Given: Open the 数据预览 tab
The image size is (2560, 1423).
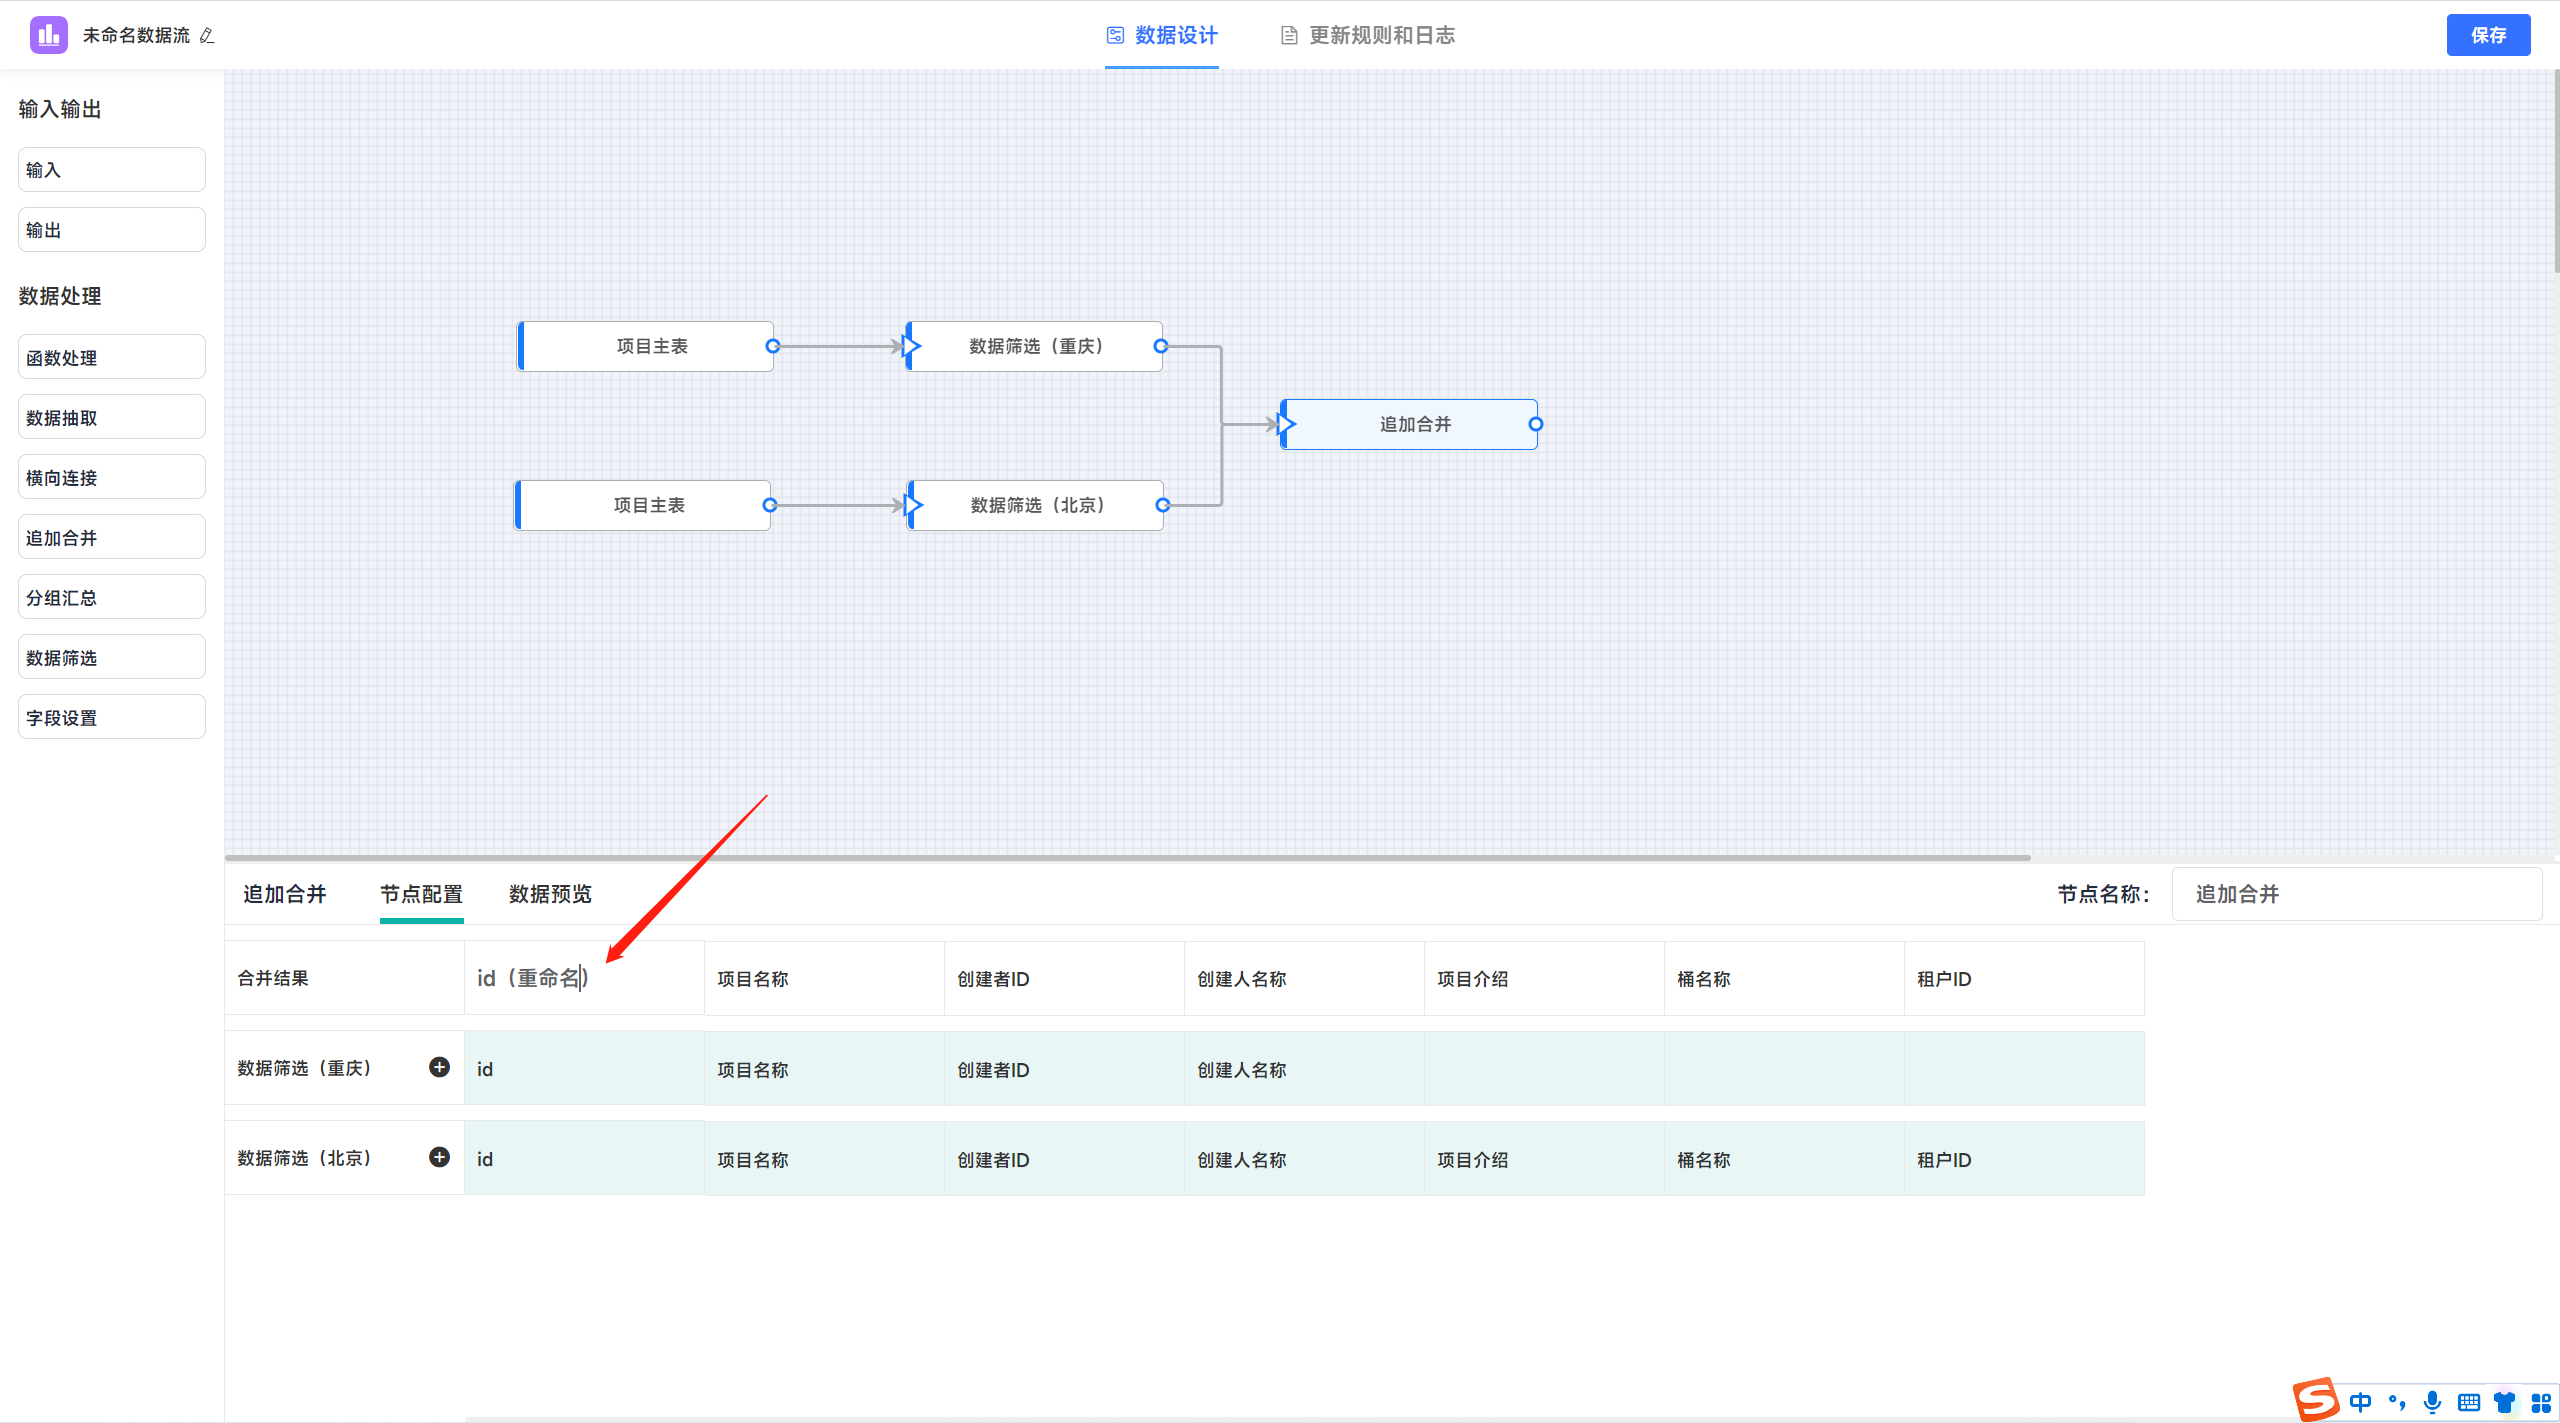Looking at the screenshot, I should (x=550, y=894).
